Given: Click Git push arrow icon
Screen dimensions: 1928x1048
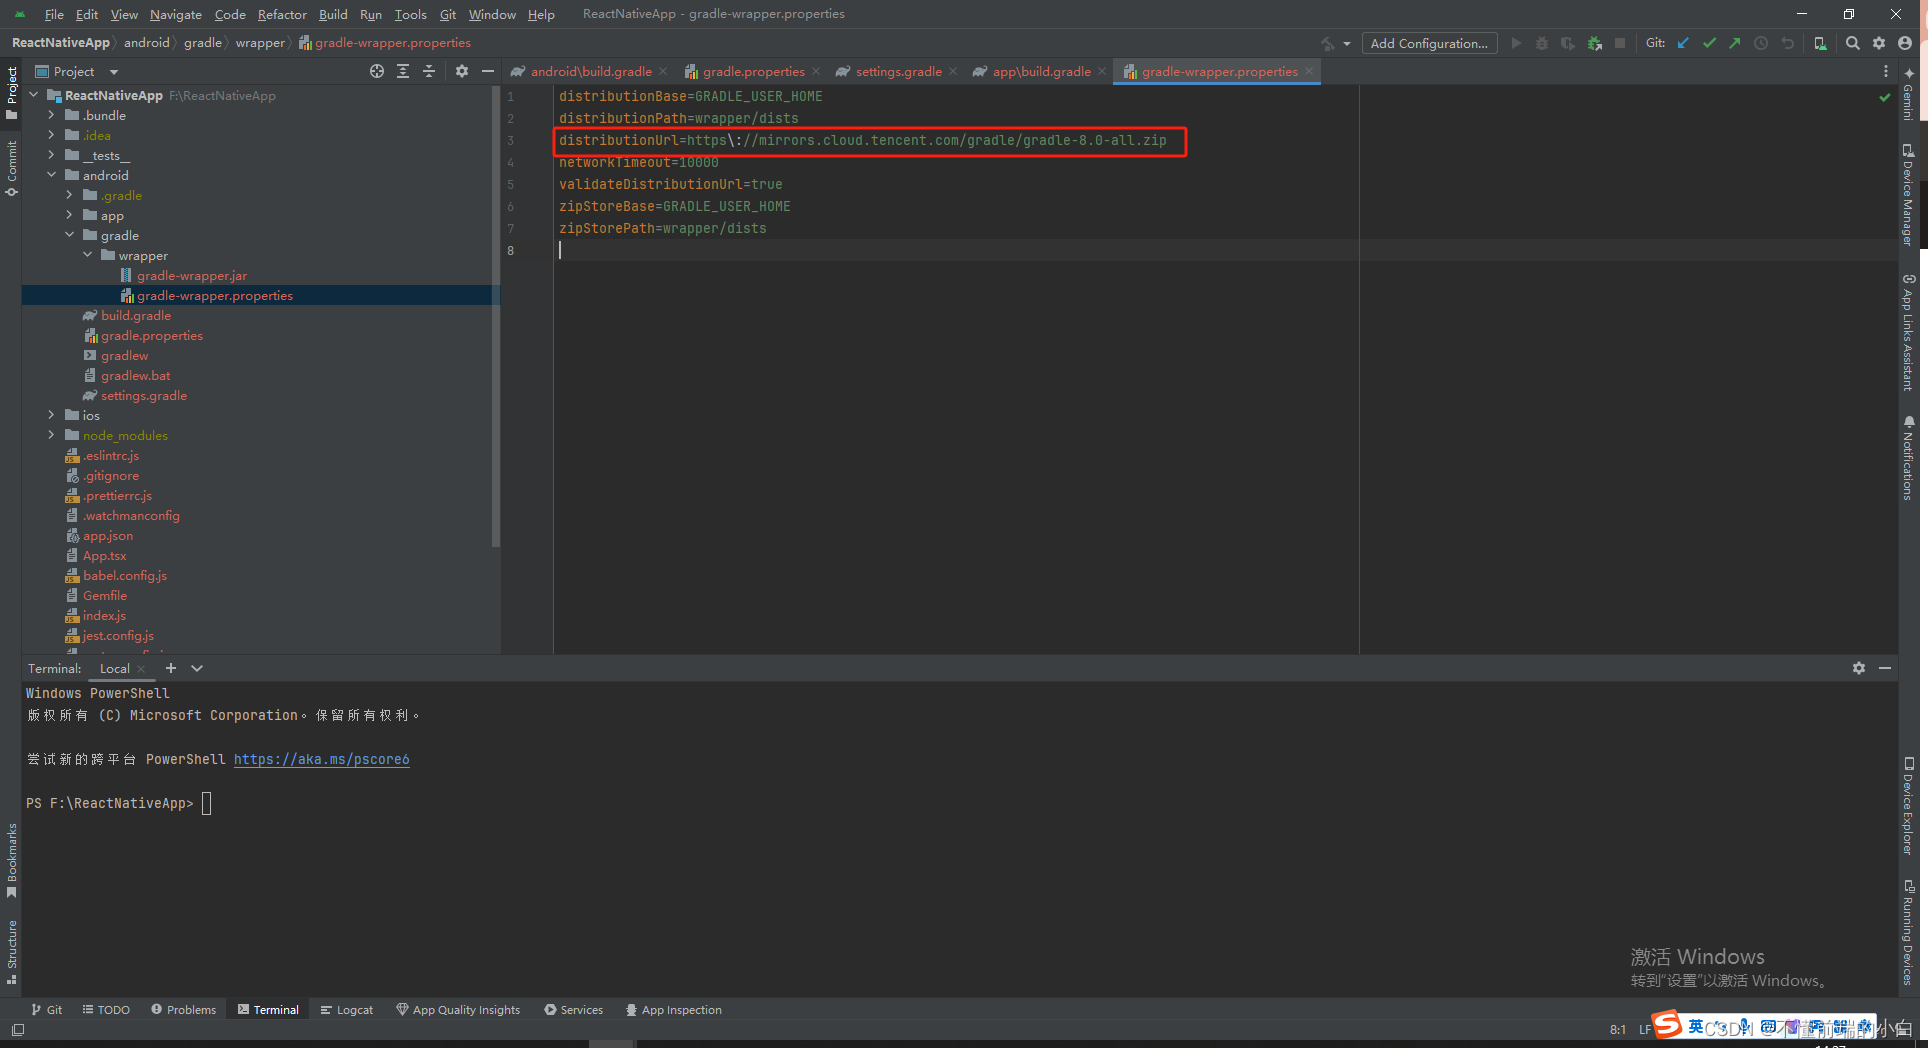Looking at the screenshot, I should tap(1735, 43).
